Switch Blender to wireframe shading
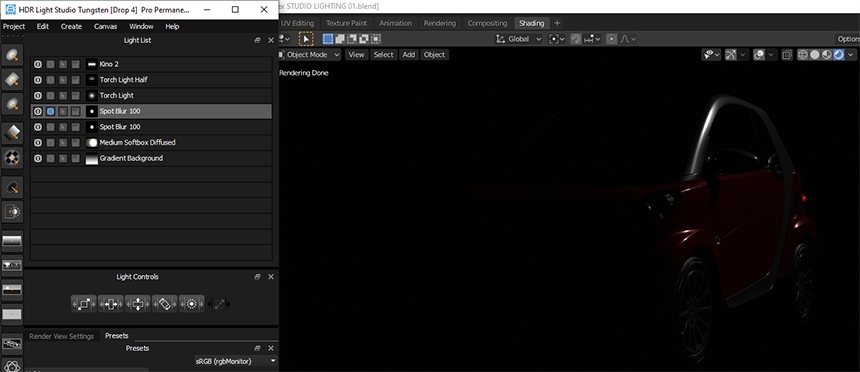 tap(802, 54)
